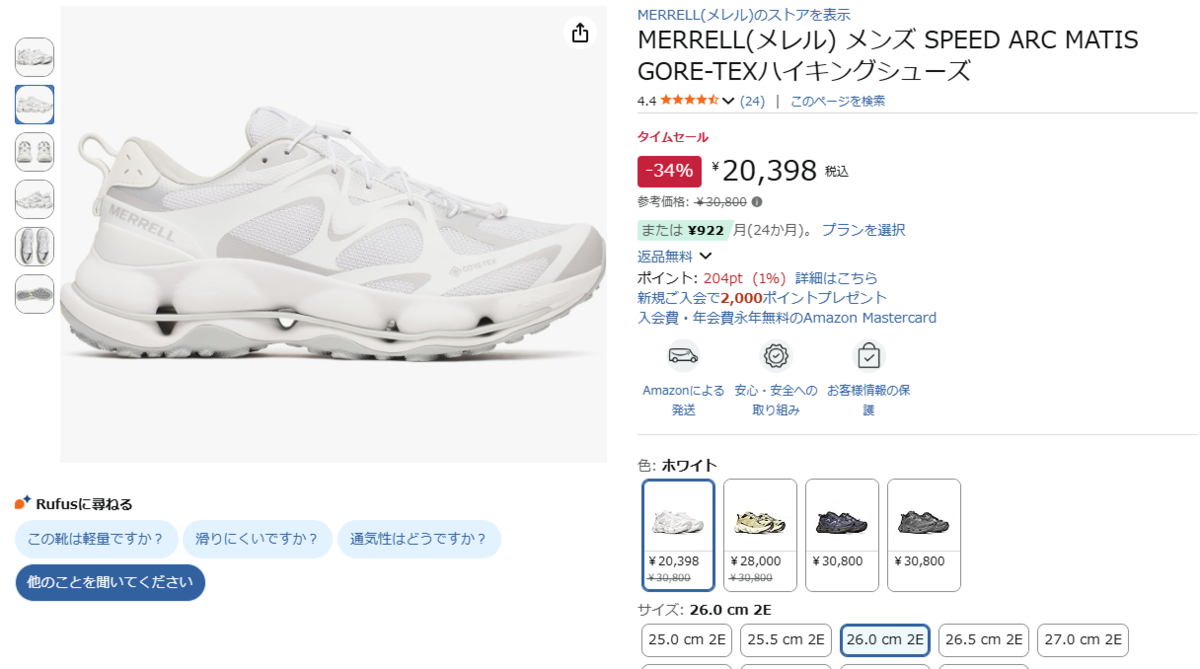The width and height of the screenshot is (1200, 669).
Task: View the first product thumbnail image
Action: 35,57
